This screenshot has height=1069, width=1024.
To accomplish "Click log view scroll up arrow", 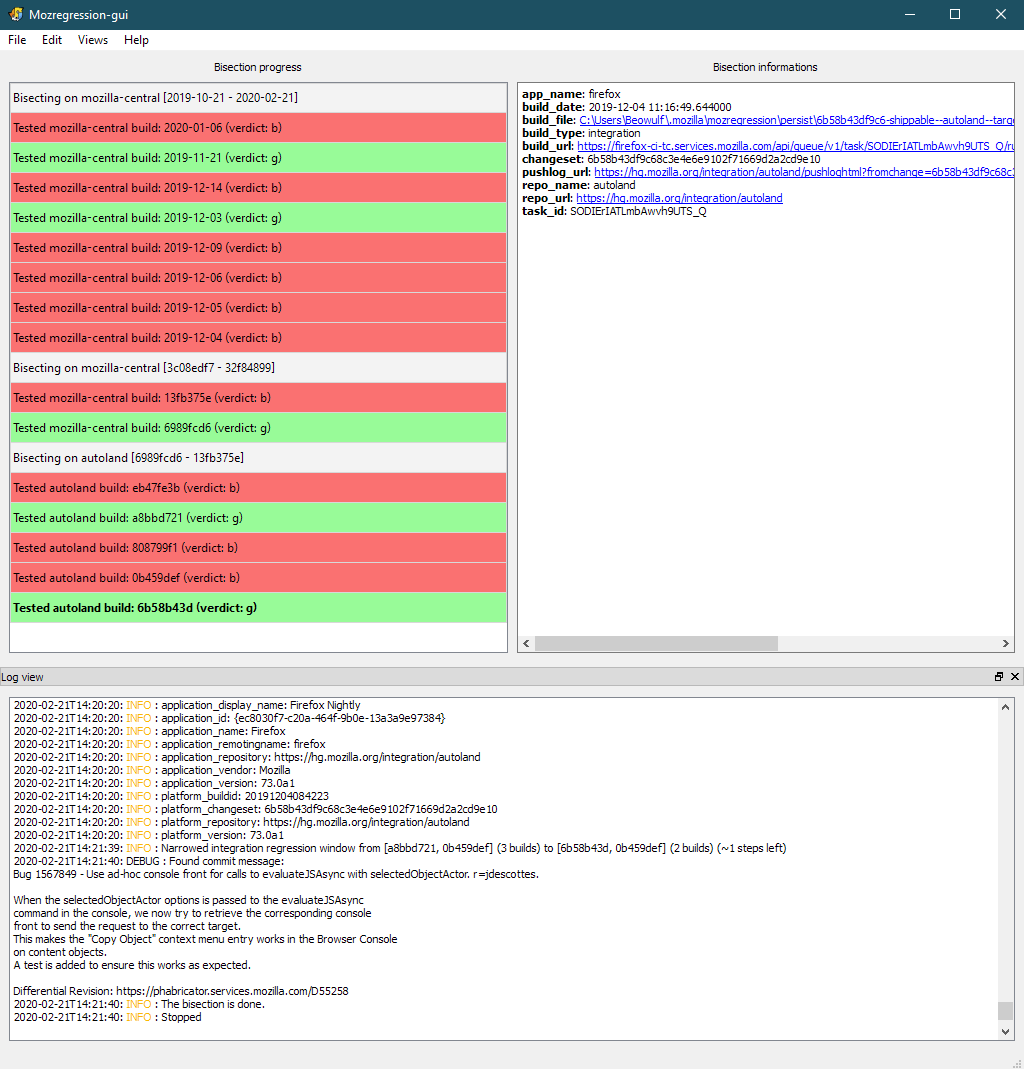I will point(1006,707).
